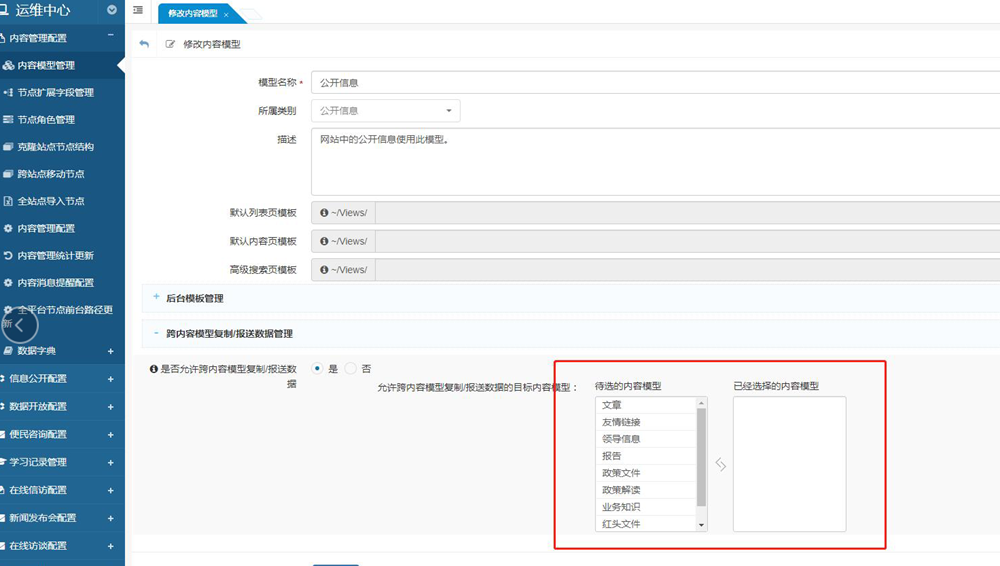Click the cloud icon beside 内容模型管理
1000x566 pixels.
(x=8, y=66)
